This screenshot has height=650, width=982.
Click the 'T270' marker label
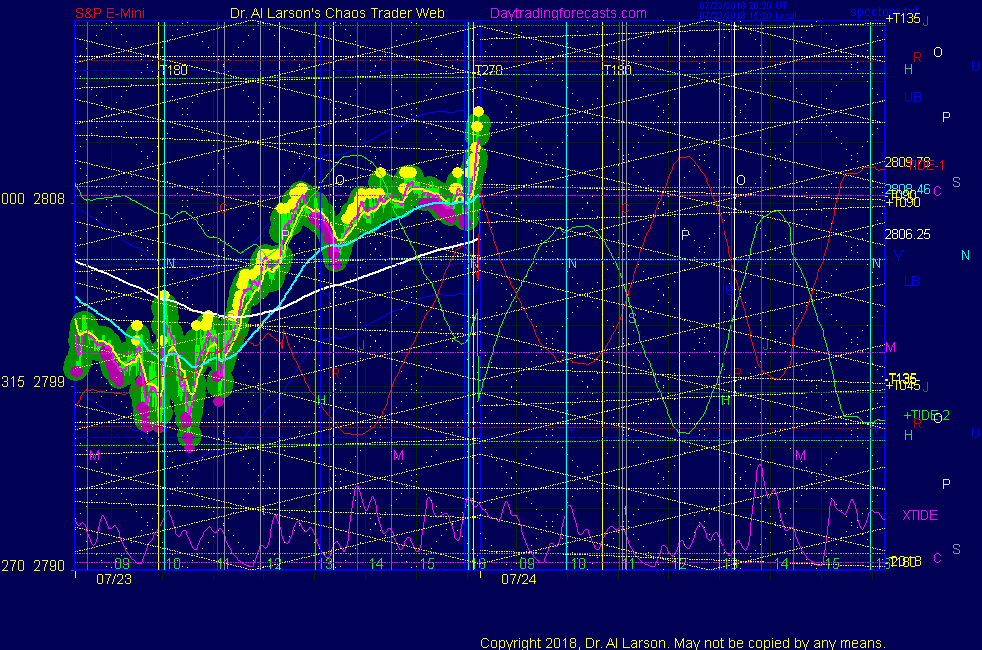click(x=489, y=70)
